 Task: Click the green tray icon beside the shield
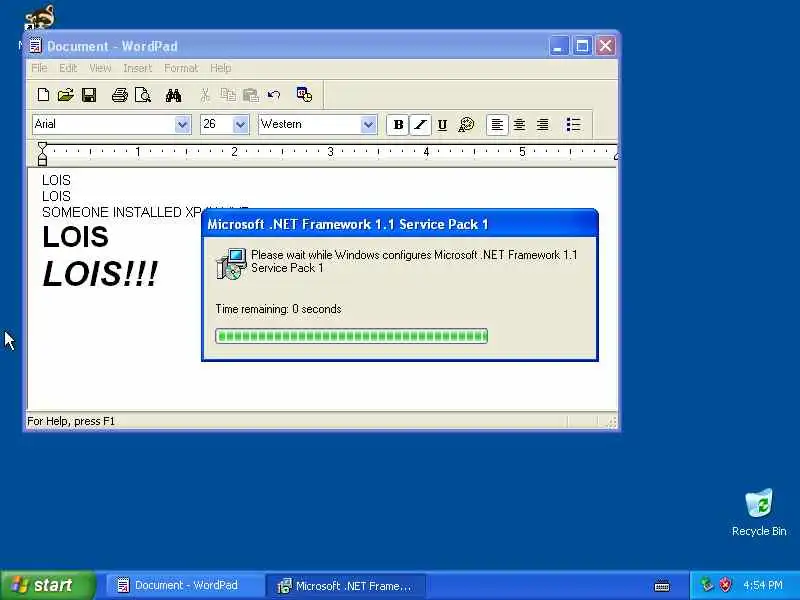point(707,585)
